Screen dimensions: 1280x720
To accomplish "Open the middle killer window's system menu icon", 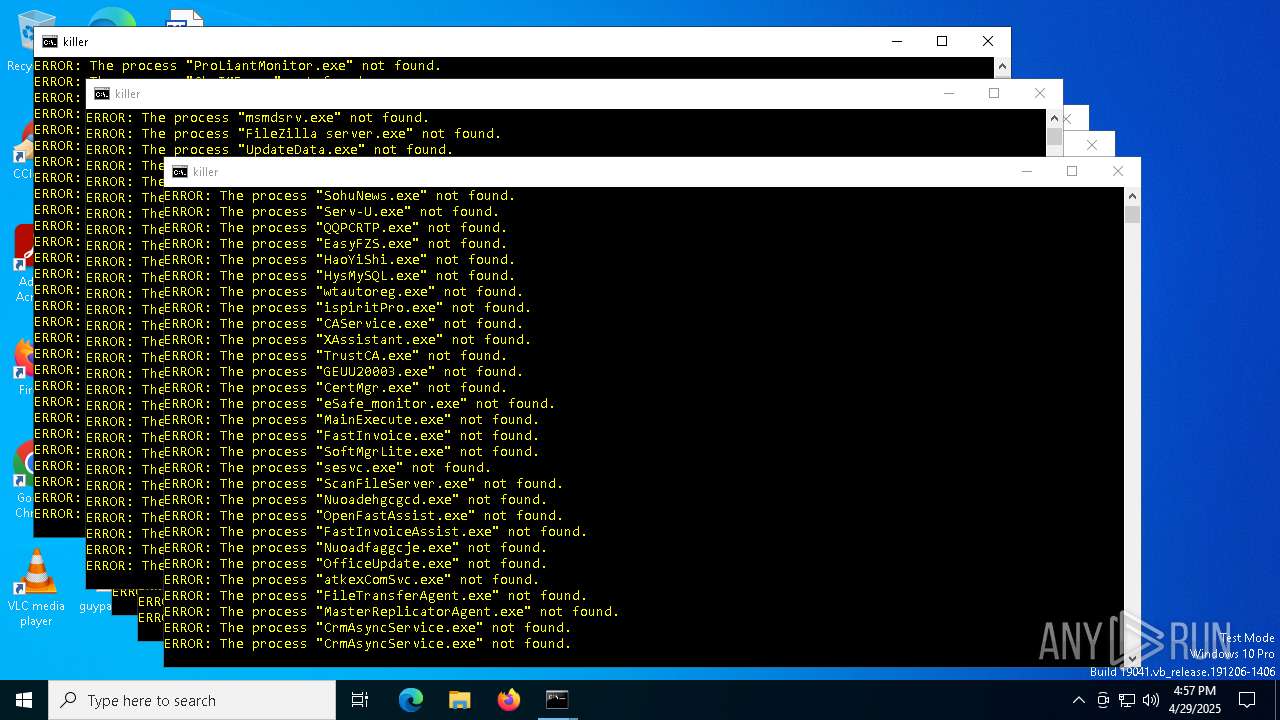I will point(102,94).
